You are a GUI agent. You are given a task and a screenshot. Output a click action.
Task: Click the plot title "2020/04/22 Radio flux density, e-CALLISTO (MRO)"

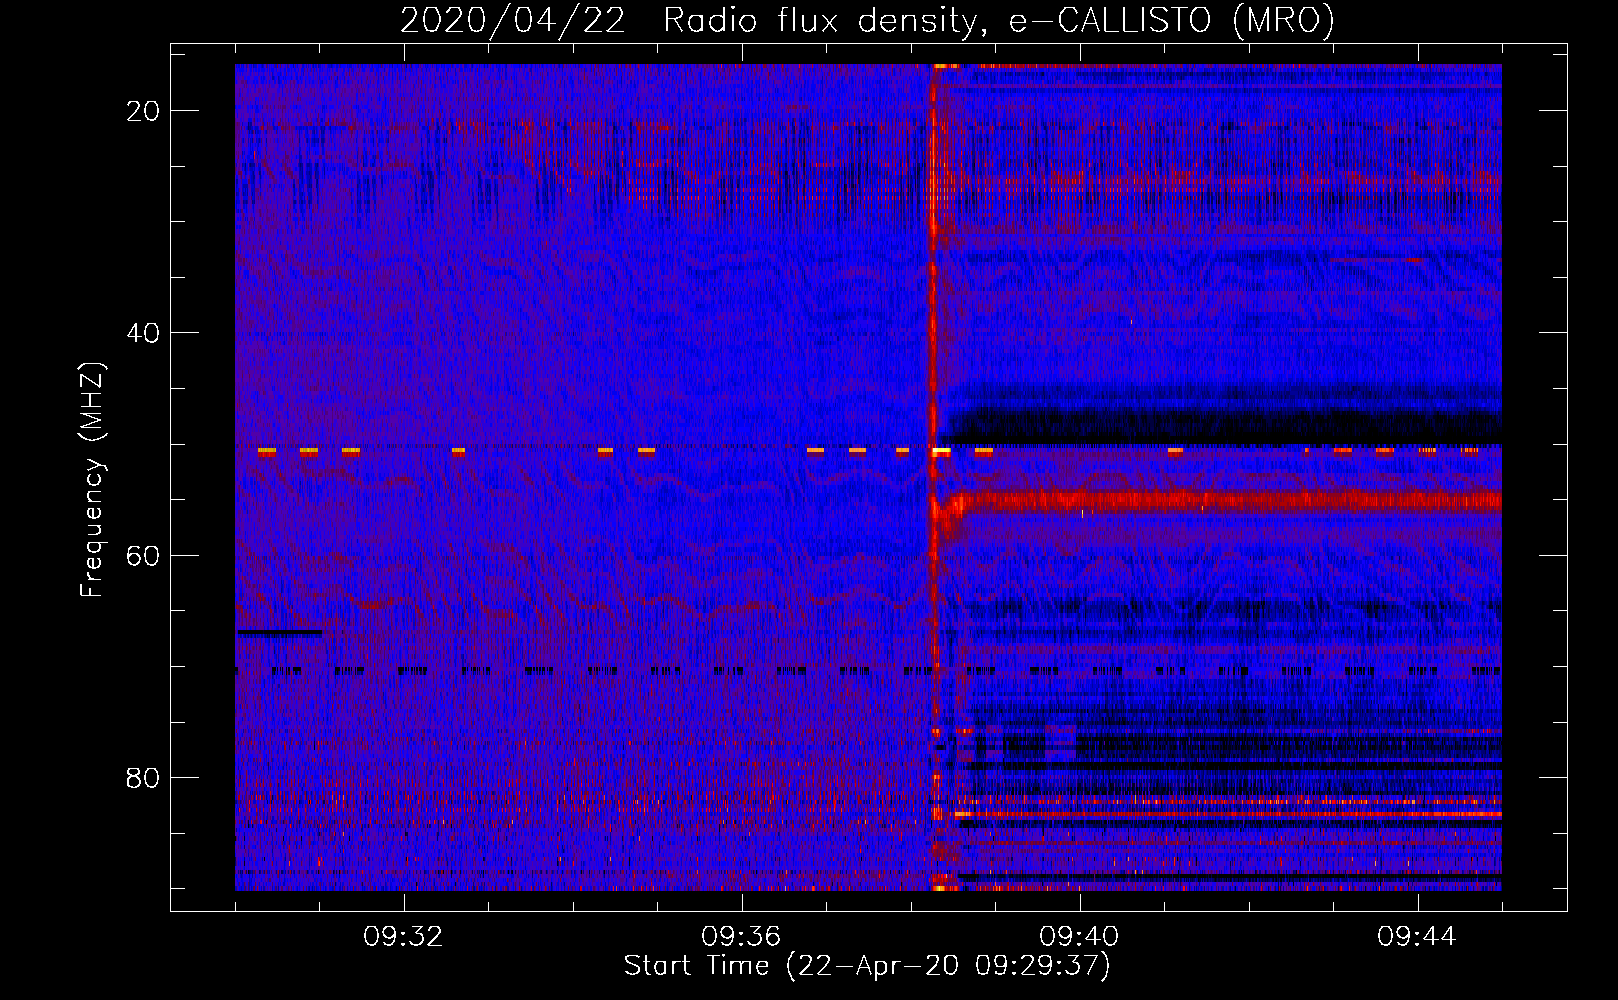pos(867,20)
